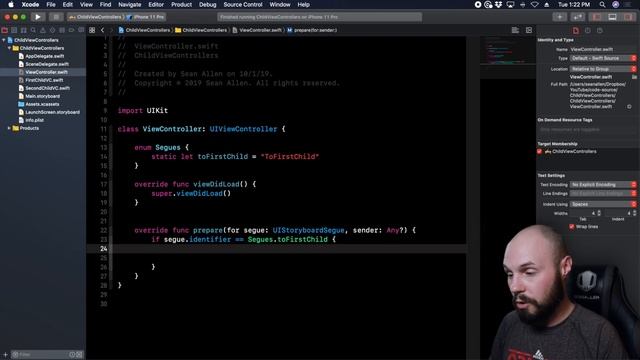Collapse the ChildViewControllers group folder
The height and width of the screenshot is (360, 640).
9,48
